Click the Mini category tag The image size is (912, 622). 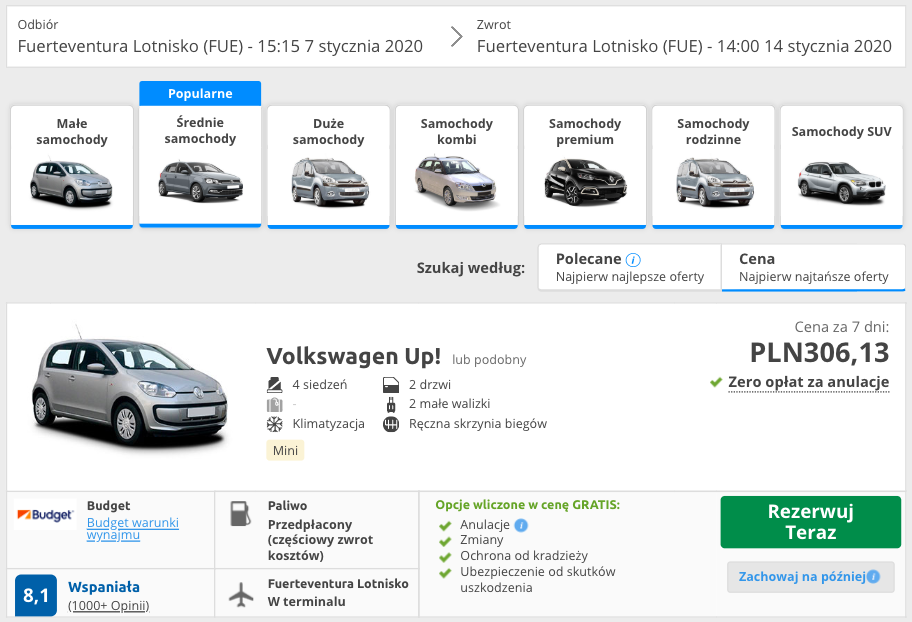285,450
